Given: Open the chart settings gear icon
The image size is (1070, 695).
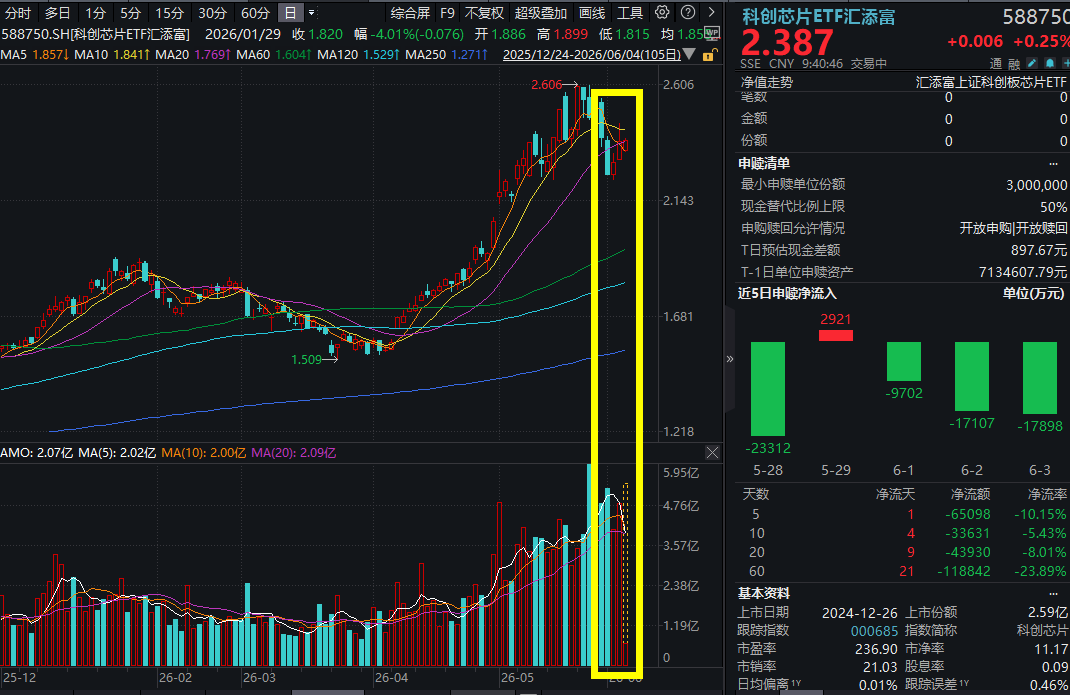Looking at the screenshot, I should coord(662,12).
